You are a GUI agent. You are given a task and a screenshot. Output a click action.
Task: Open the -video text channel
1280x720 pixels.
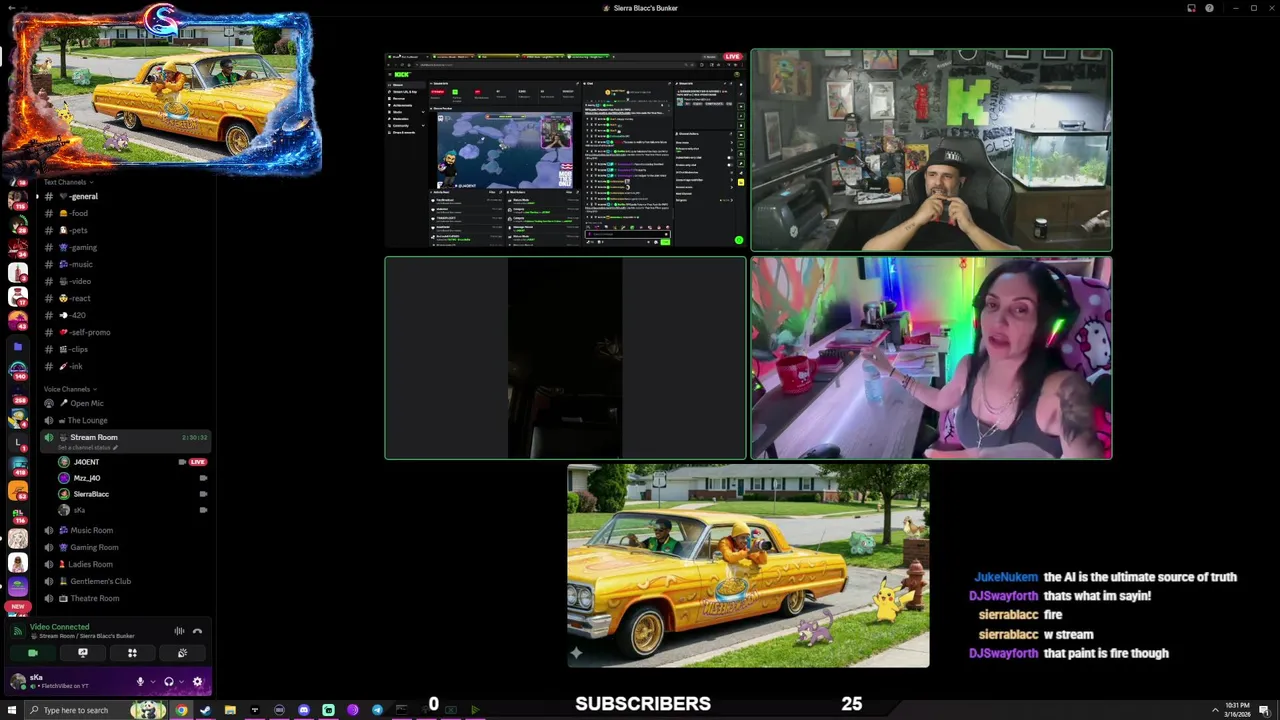125,281
